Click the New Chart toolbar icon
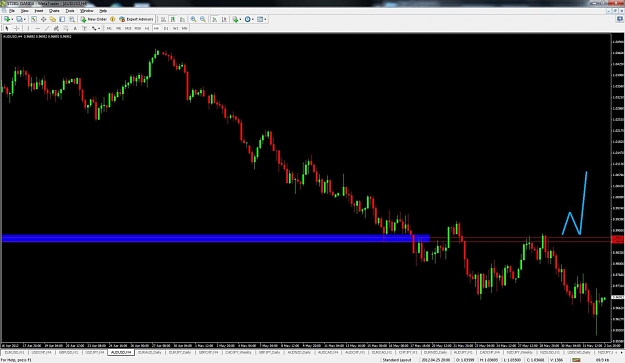The width and height of the screenshot is (625, 363). [x=7, y=19]
